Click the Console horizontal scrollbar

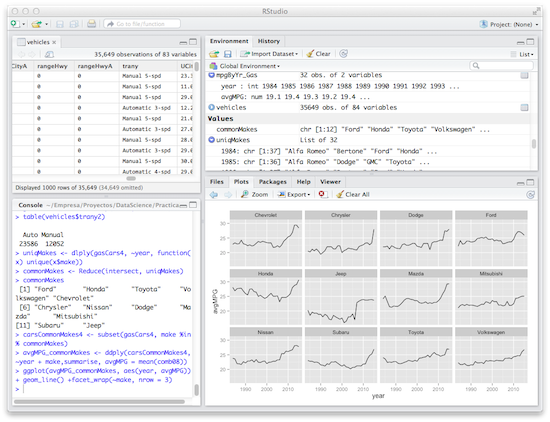tap(99, 402)
